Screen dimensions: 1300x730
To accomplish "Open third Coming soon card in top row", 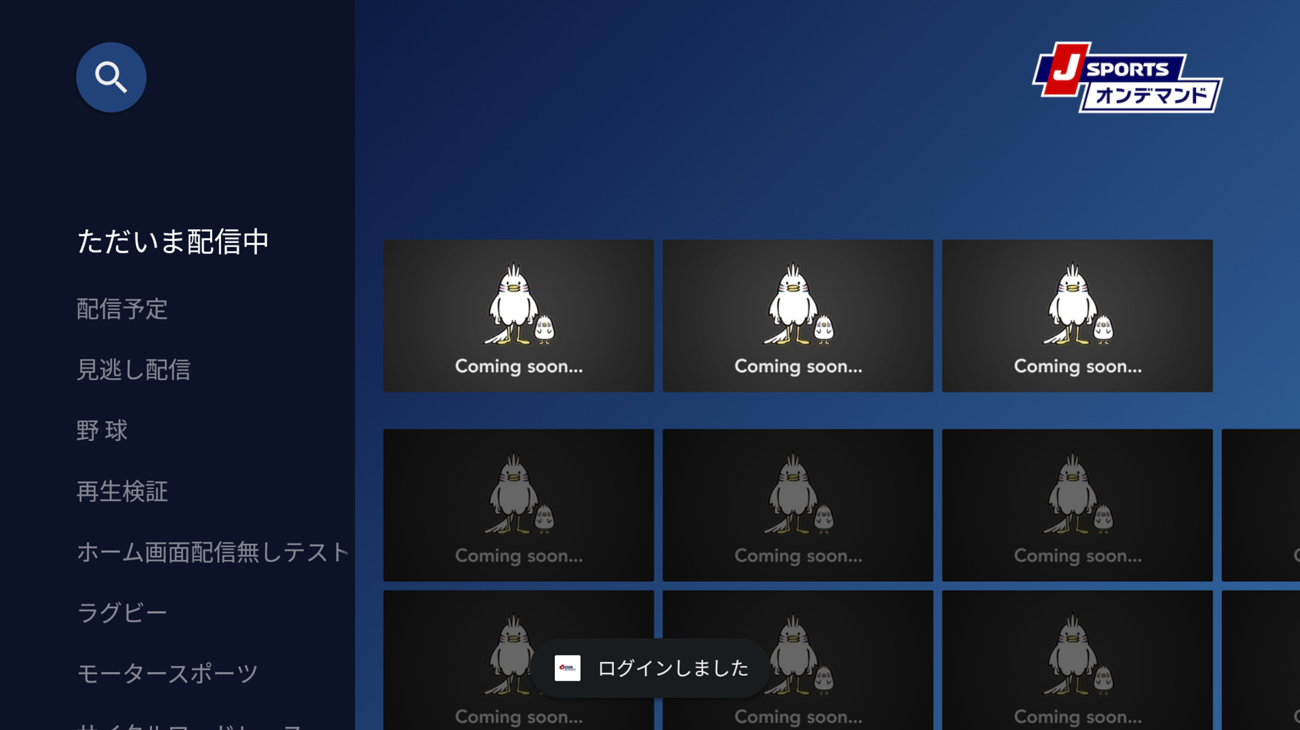I will coord(1077,316).
